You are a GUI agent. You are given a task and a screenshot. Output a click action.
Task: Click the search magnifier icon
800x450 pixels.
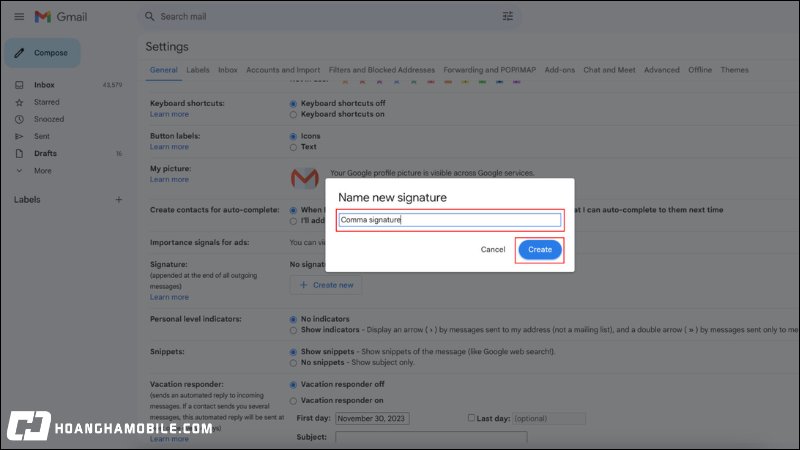149,16
